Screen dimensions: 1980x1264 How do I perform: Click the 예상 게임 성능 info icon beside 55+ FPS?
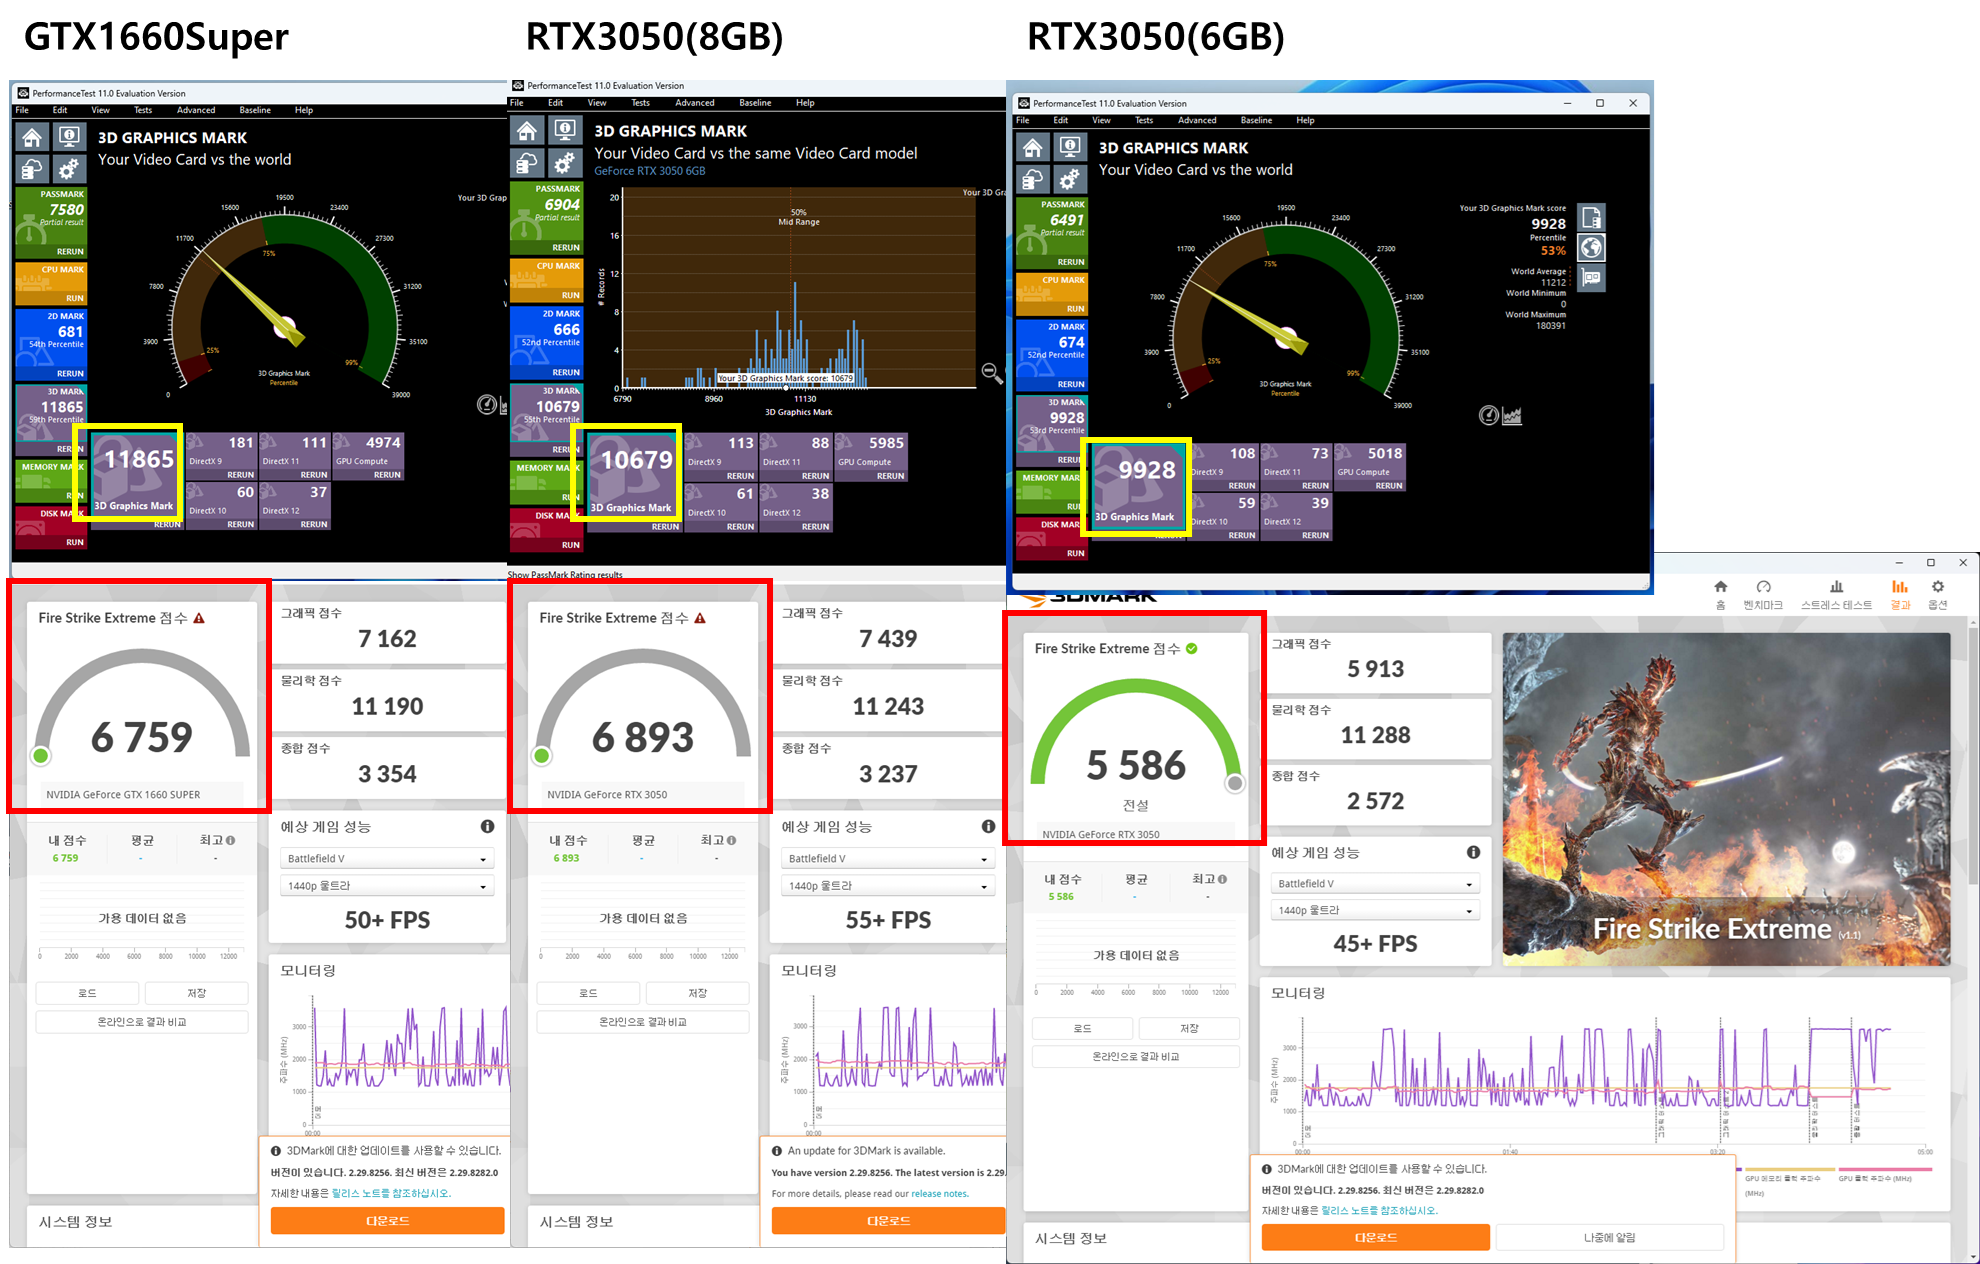988,827
